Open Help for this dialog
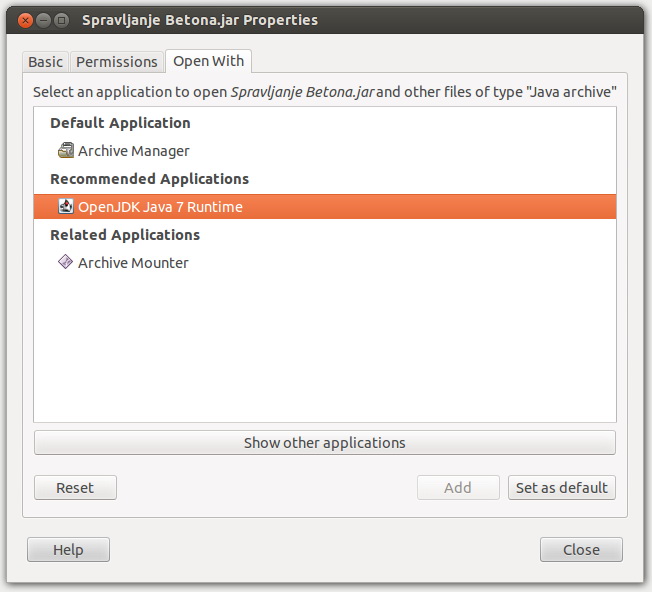652x592 pixels. pyautogui.click(x=68, y=550)
